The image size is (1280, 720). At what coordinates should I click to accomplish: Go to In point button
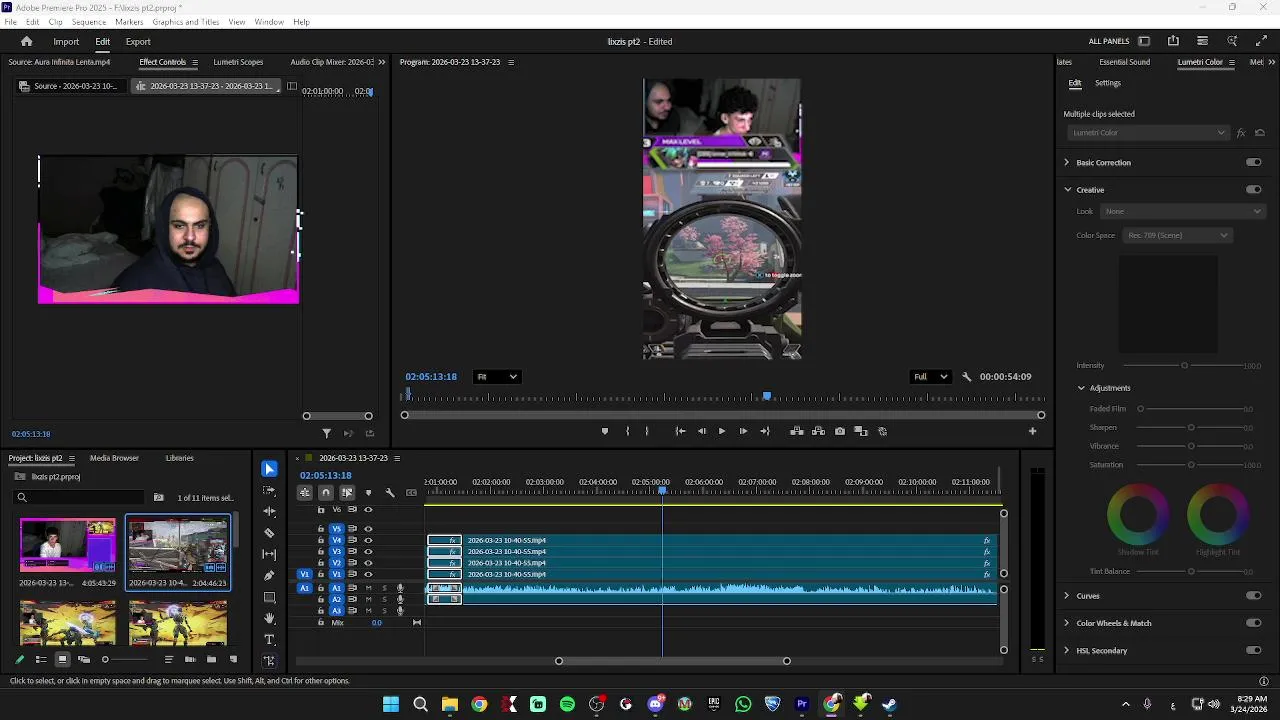[x=680, y=431]
